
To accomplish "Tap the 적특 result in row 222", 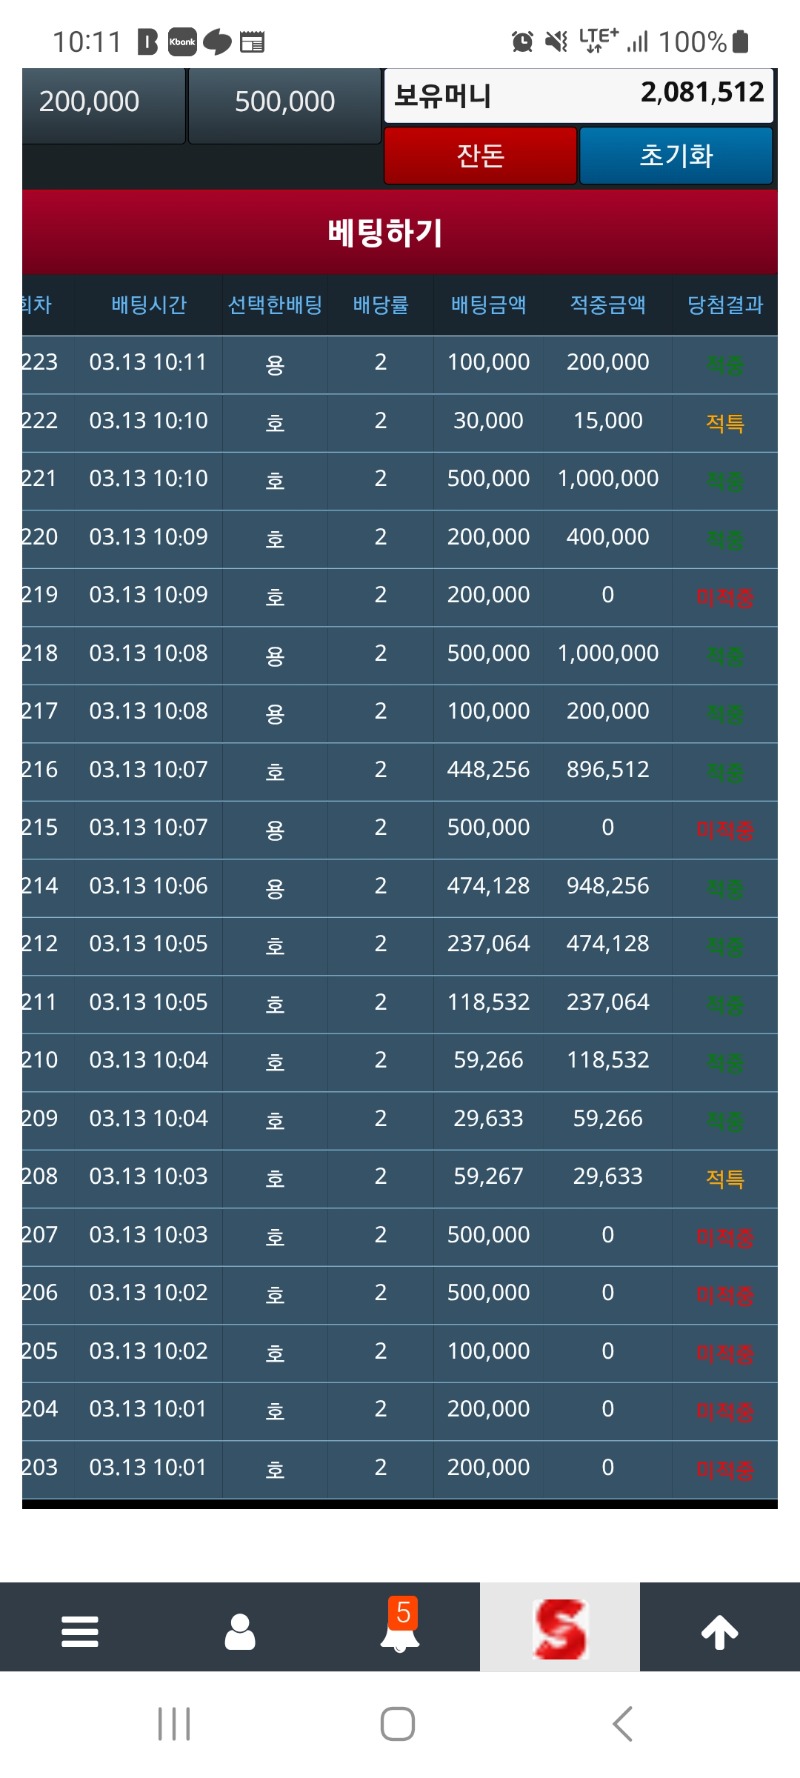I will coord(725,423).
